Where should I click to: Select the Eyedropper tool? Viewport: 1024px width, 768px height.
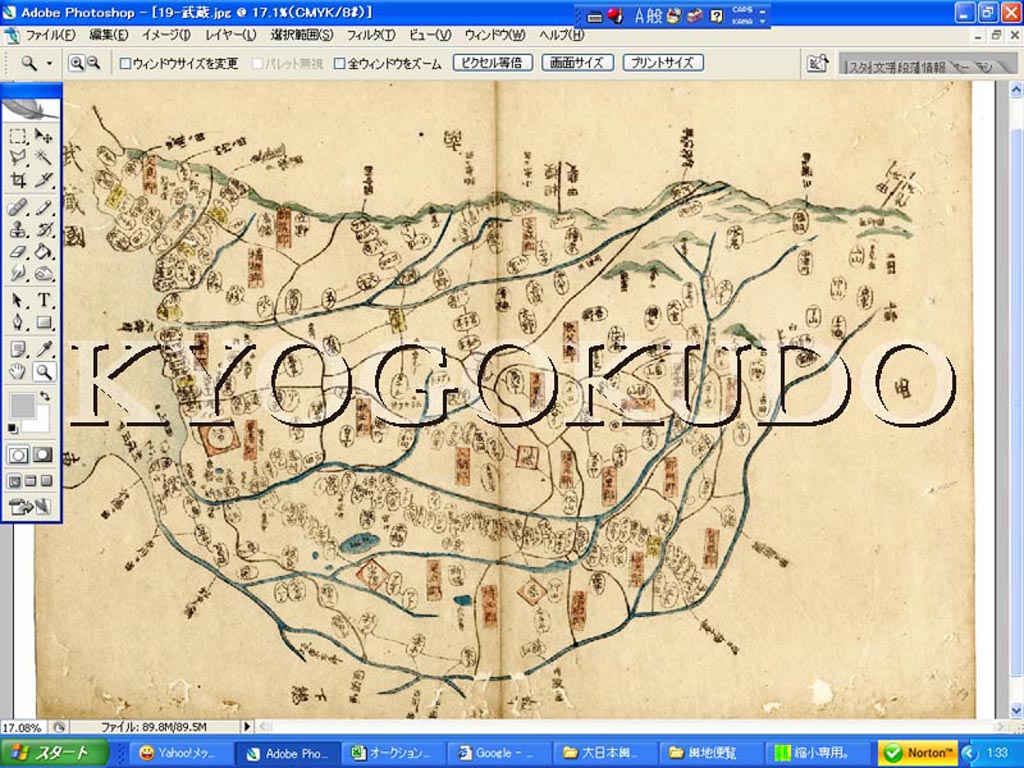point(44,349)
